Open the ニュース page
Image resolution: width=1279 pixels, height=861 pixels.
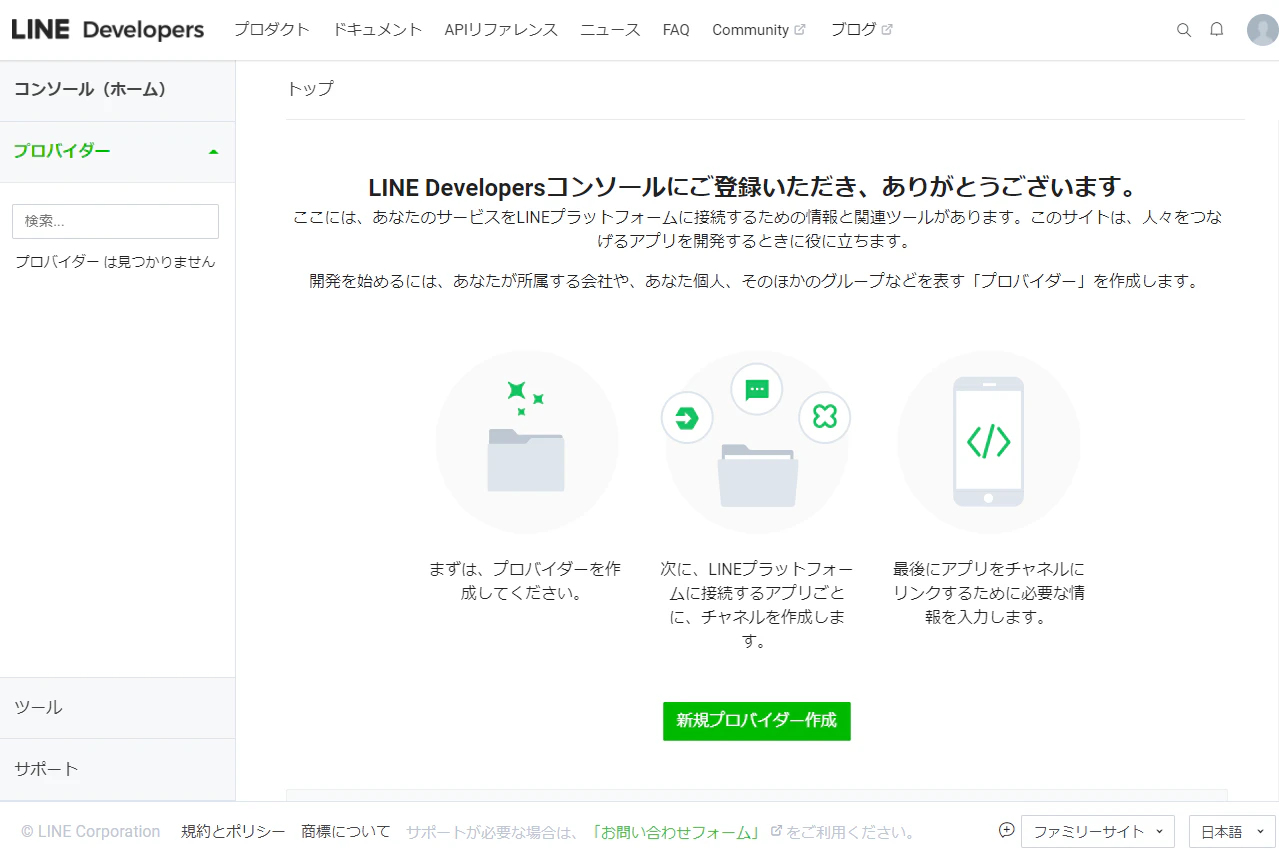(x=610, y=30)
